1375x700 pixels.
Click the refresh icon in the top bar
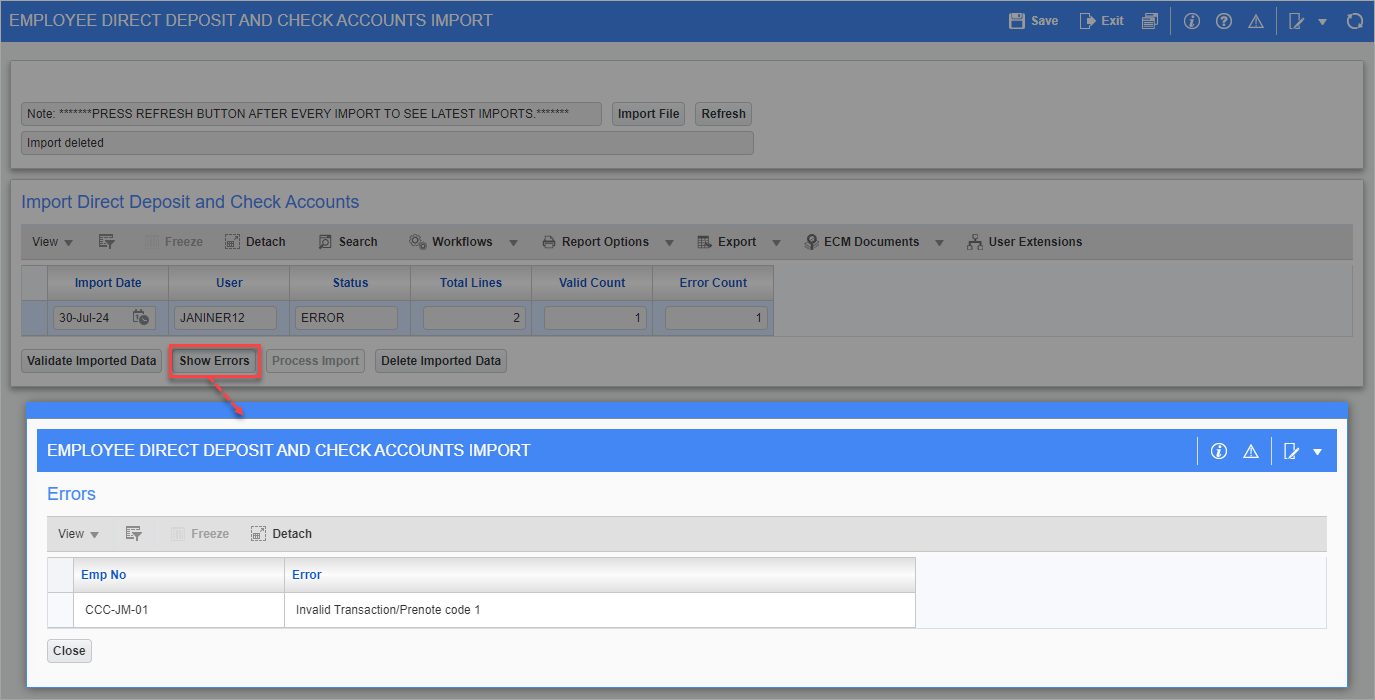[1356, 20]
